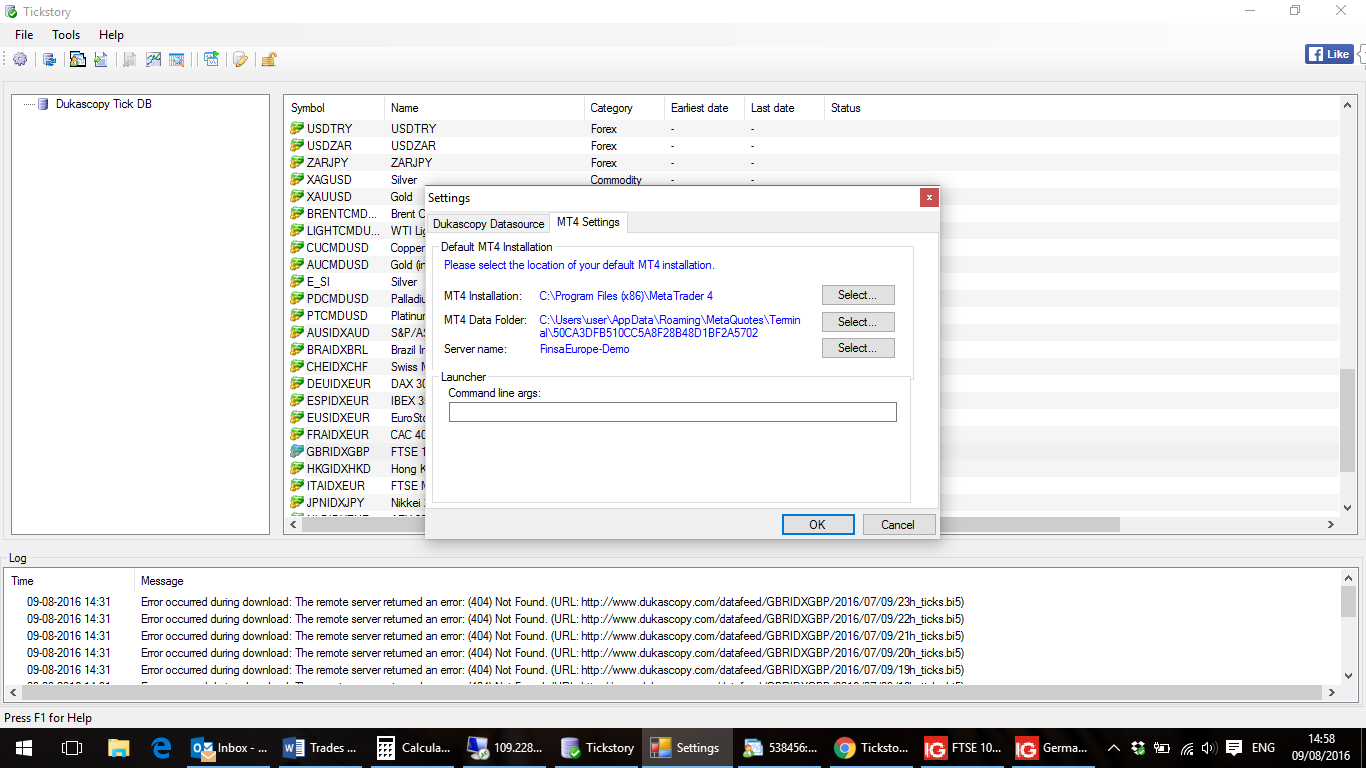Open the Windows Start menu

[23, 747]
